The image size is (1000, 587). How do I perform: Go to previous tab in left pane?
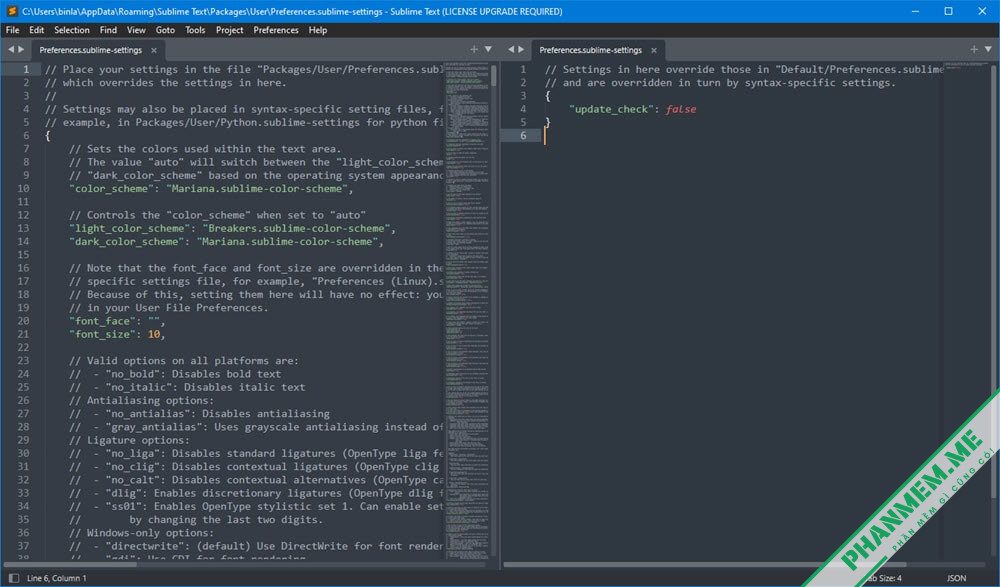coord(11,49)
